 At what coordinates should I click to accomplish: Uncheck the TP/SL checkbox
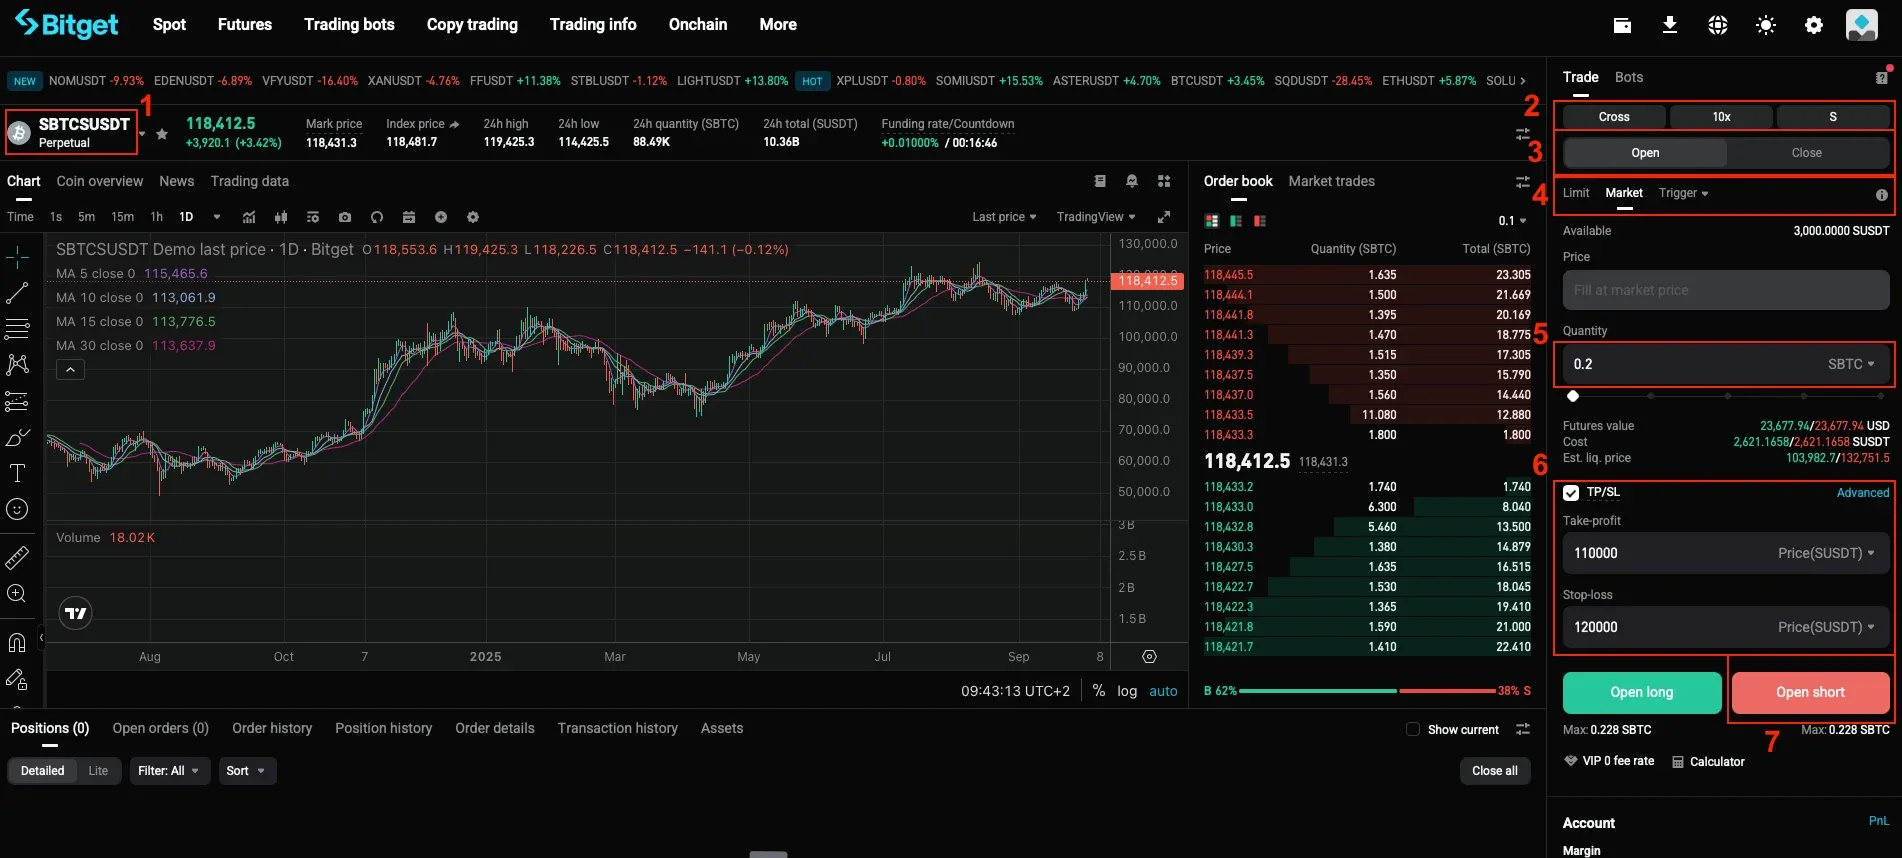click(1571, 493)
